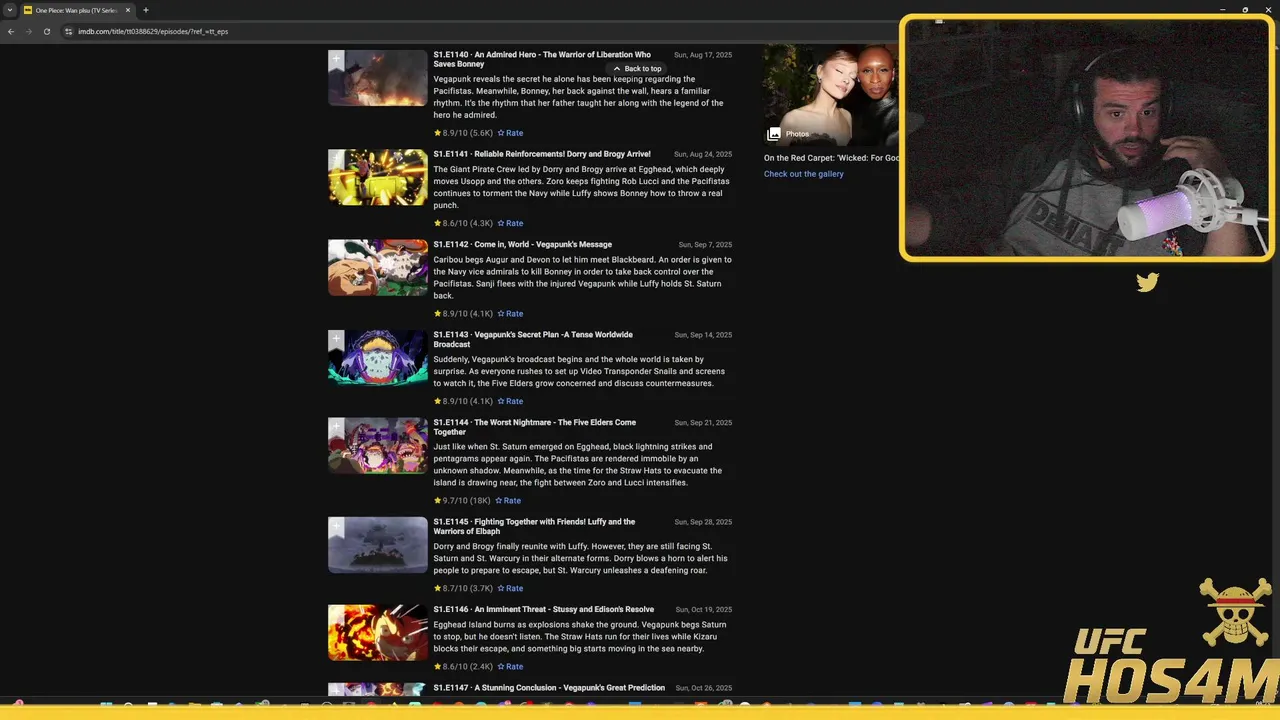Open episode title S1.E1141 Reliable Reinforcements
The image size is (1280, 720).
tap(542, 154)
